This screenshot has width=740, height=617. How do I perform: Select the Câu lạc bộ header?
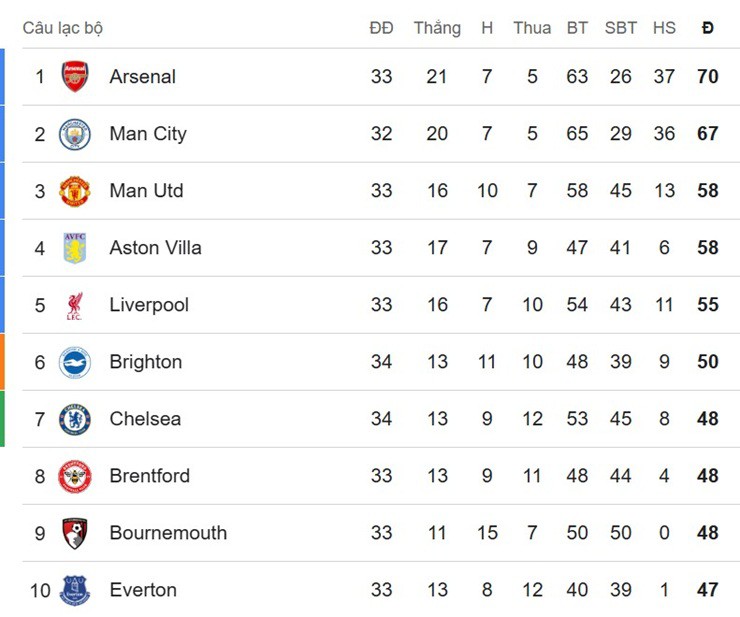click(x=63, y=28)
